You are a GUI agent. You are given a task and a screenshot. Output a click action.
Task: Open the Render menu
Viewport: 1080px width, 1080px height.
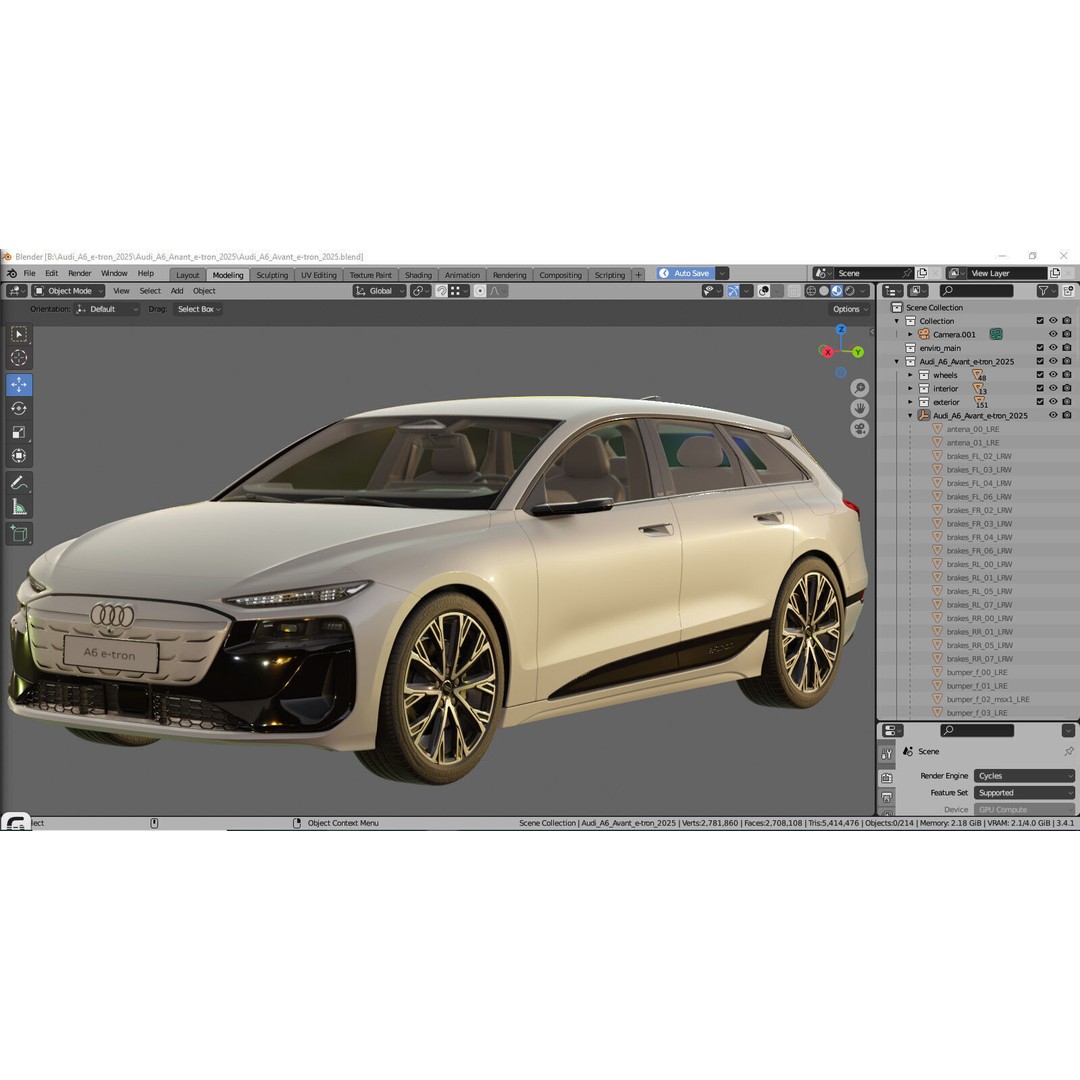pyautogui.click(x=79, y=273)
